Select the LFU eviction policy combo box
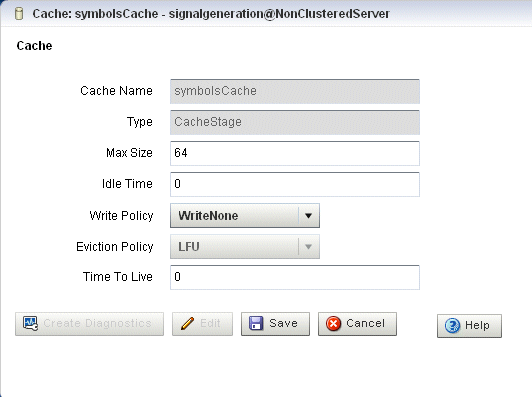The image size is (532, 397). [x=245, y=247]
